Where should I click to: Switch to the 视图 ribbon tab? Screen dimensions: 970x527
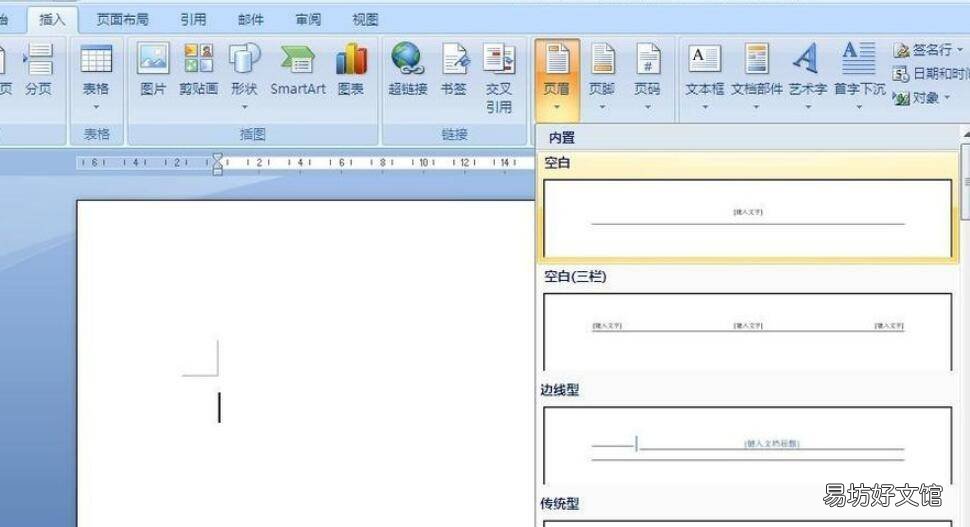tap(365, 20)
